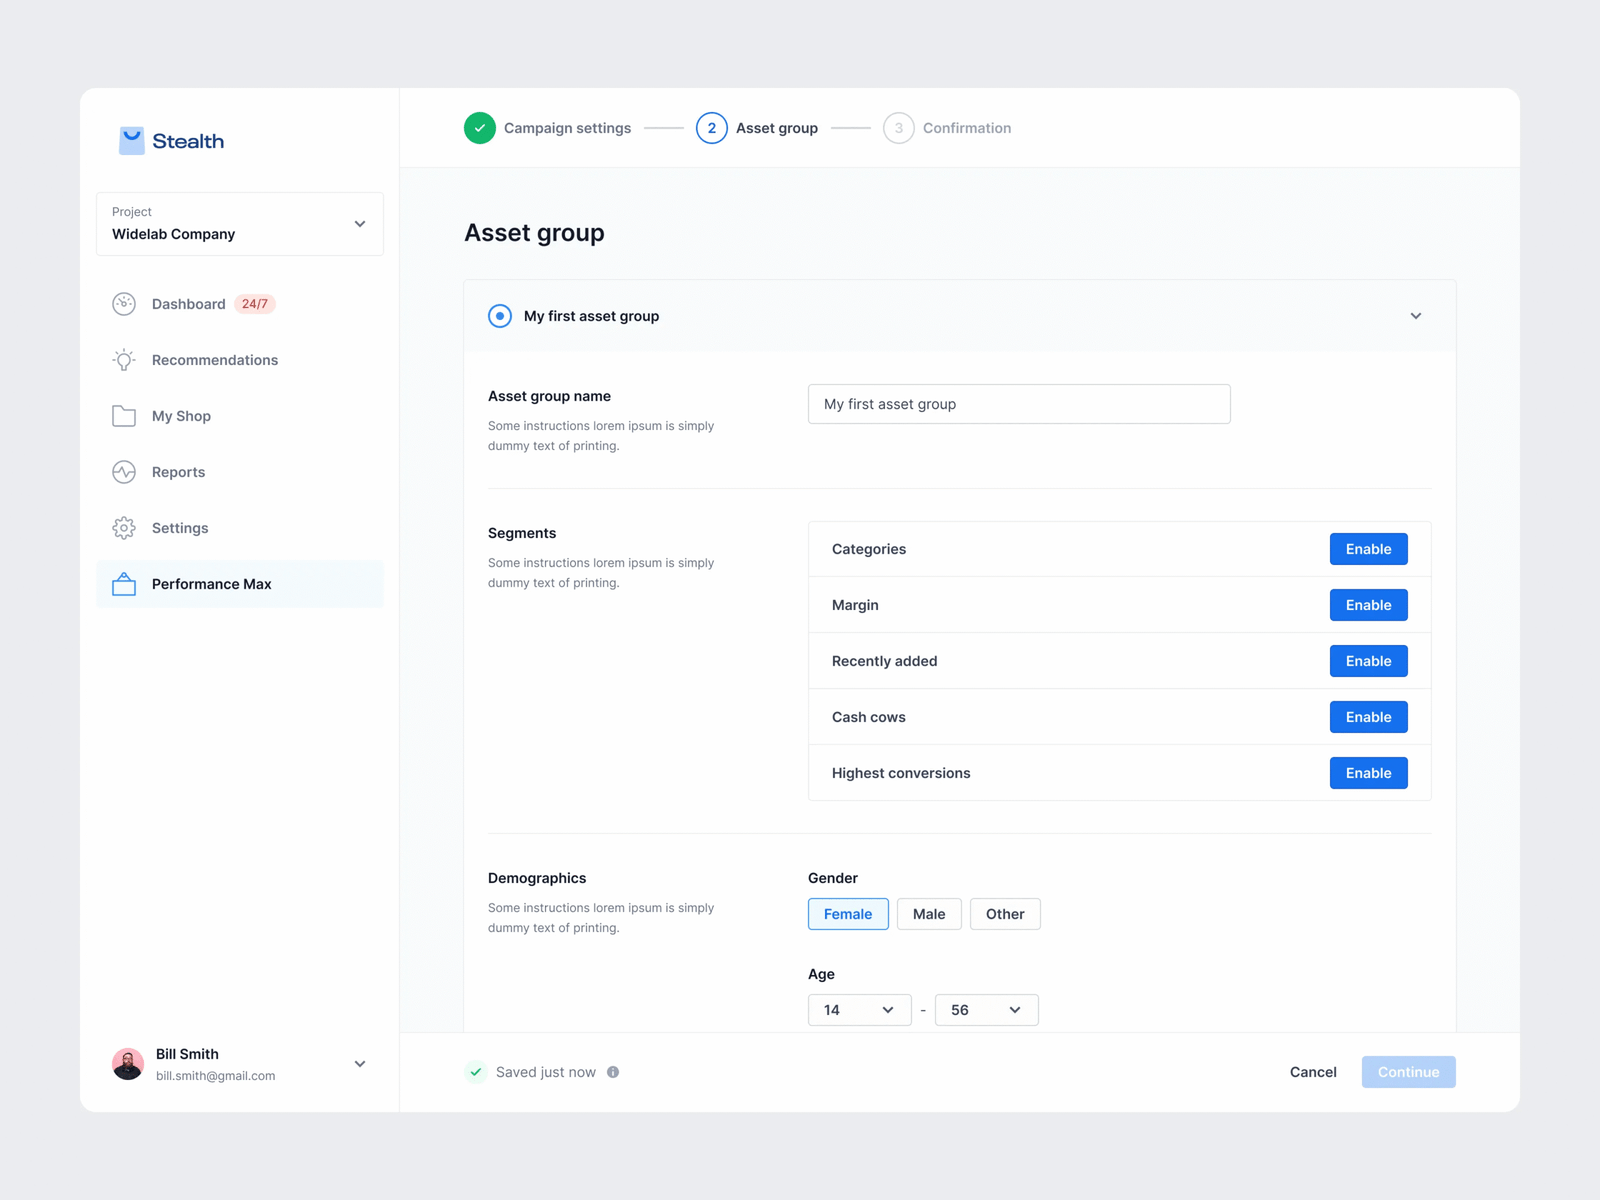Click the My Shop folder icon
The height and width of the screenshot is (1200, 1600).
[x=124, y=416]
